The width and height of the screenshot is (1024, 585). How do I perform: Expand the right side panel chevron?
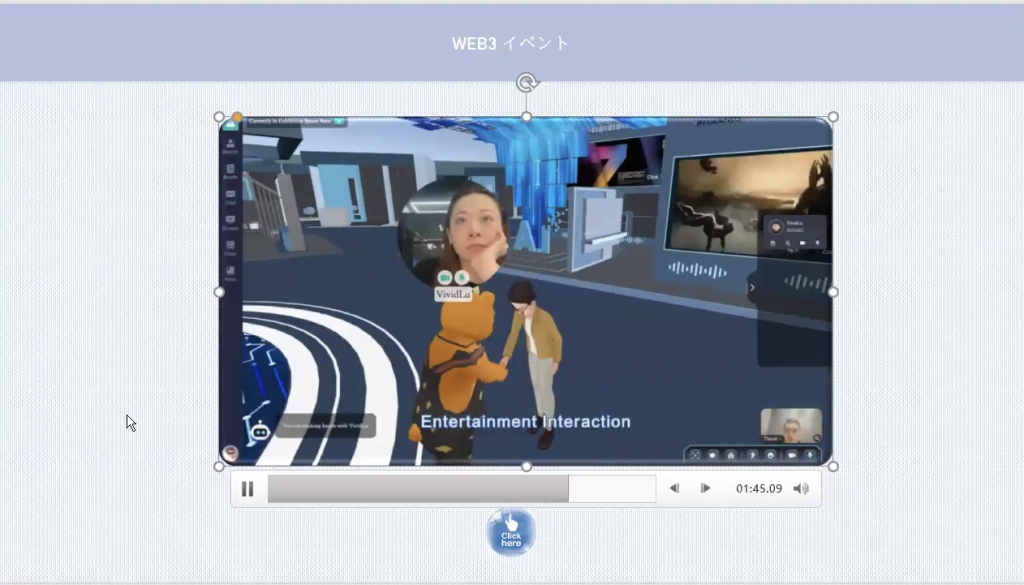coord(753,288)
